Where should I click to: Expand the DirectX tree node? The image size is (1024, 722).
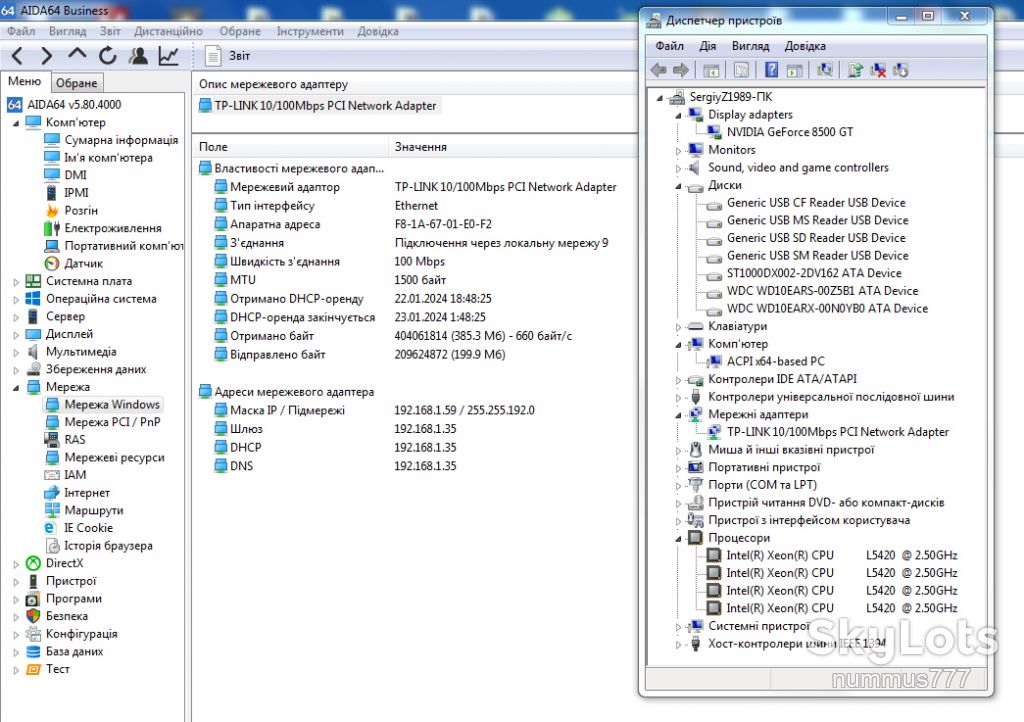(x=16, y=564)
